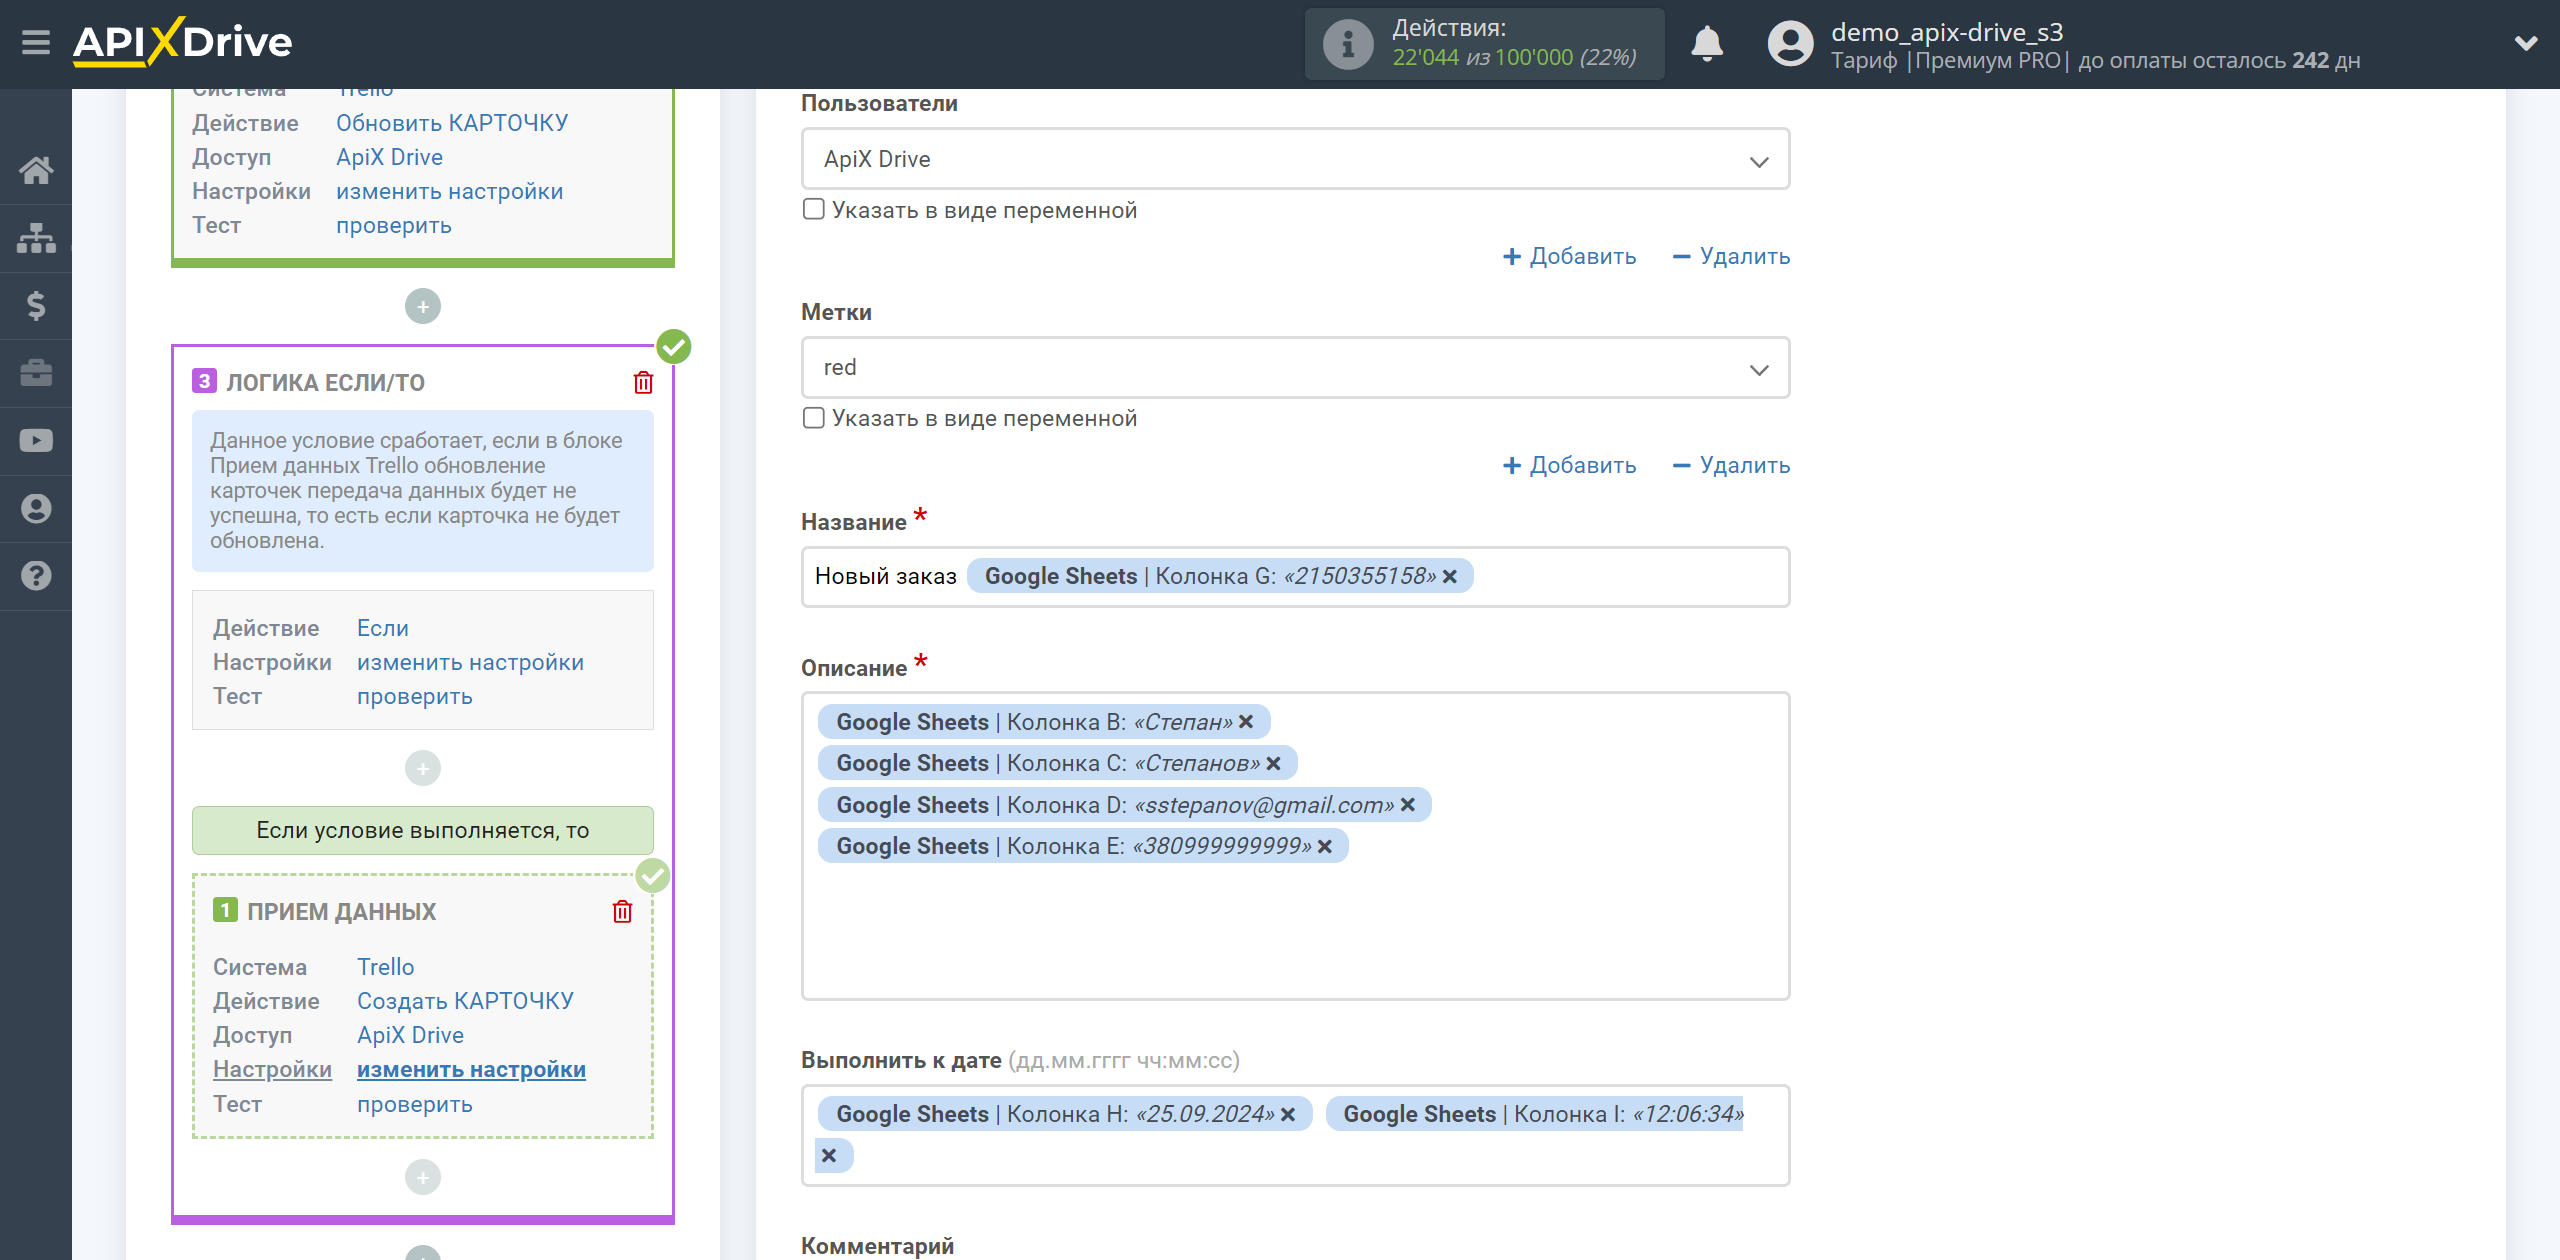Open billing dollar icon in sidebar
The height and width of the screenshot is (1260, 2560).
(36, 305)
